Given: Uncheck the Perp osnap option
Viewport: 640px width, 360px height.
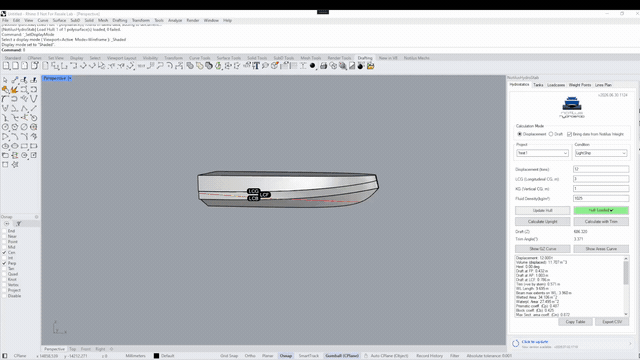Looking at the screenshot, I should 4,263.
